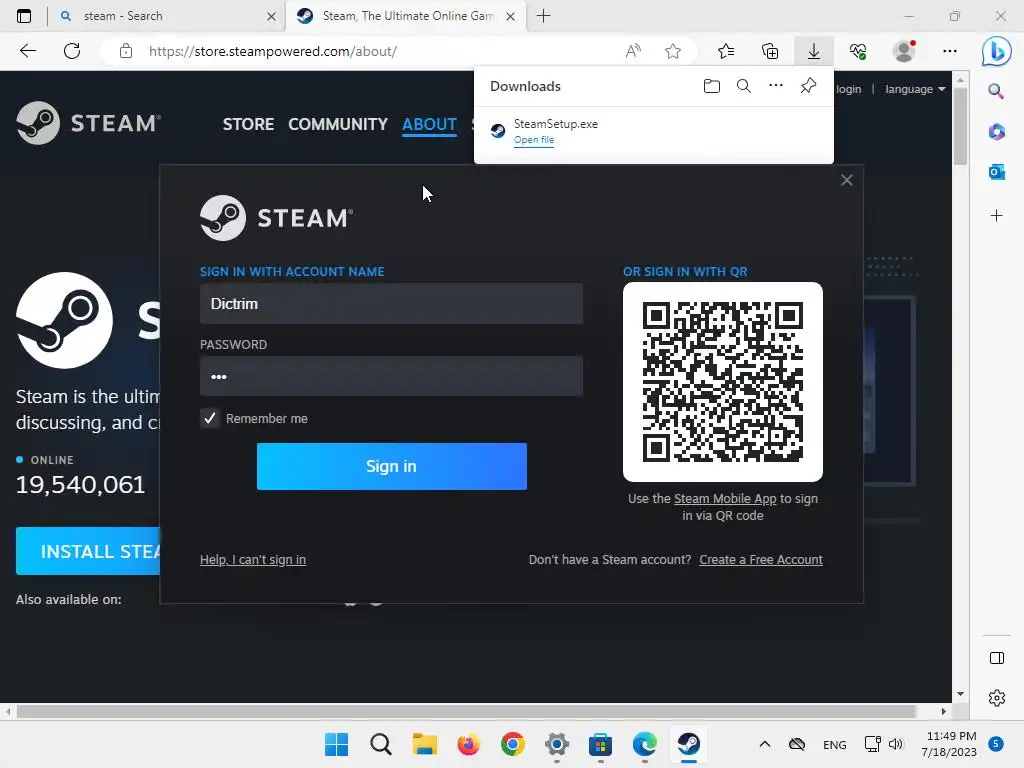Viewport: 1024px width, 768px height.
Task: Open the Help, I can't sign in link
Action: 253,560
